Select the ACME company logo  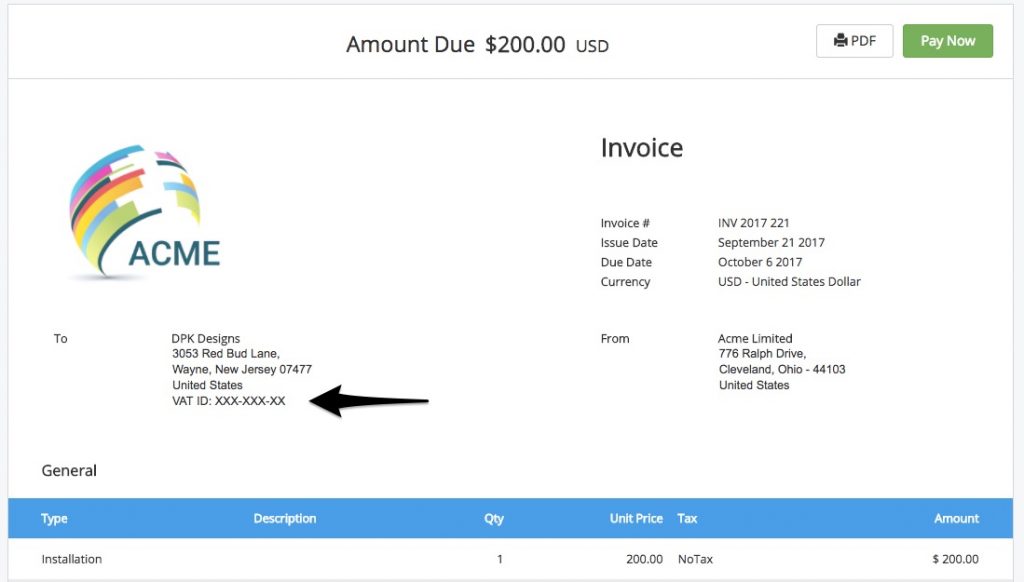pyautogui.click(x=140, y=205)
